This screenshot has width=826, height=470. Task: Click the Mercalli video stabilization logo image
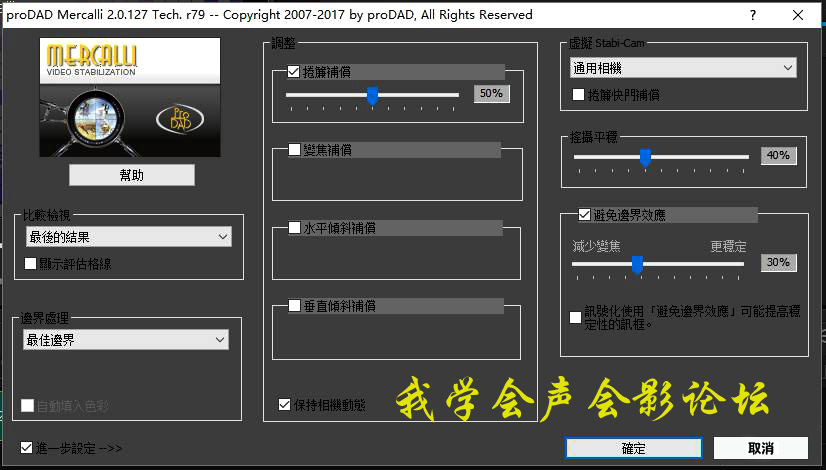pos(130,97)
